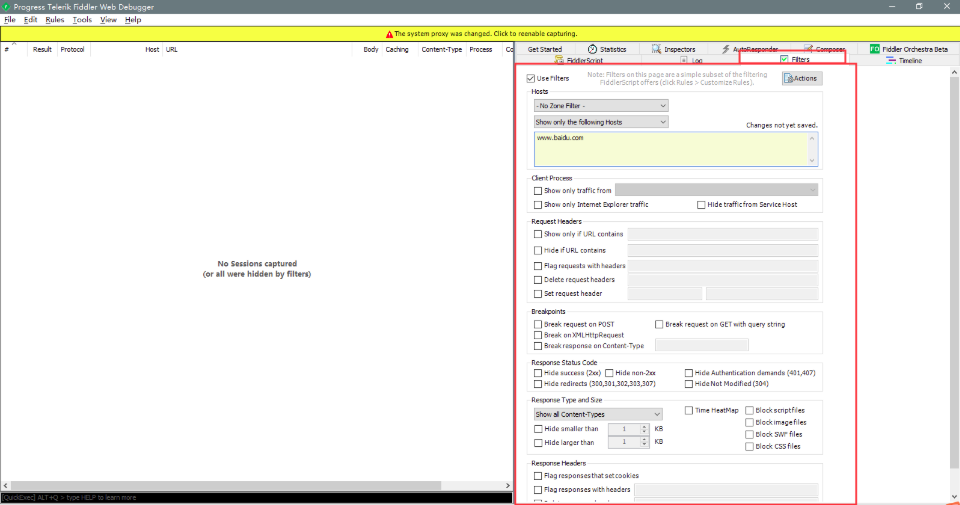Open Show only the following Hosts dropdown
Image resolution: width=960 pixels, height=505 pixels.
(601, 122)
